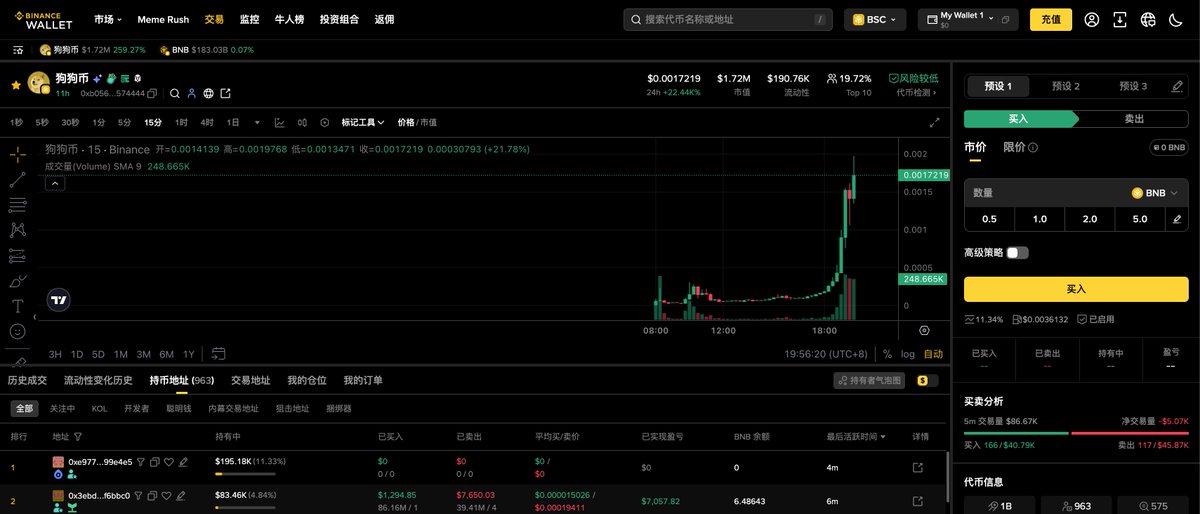This screenshot has height=514, width=1200.
Task: Click the magnifier search icon beside token address
Action: pyautogui.click(x=174, y=93)
